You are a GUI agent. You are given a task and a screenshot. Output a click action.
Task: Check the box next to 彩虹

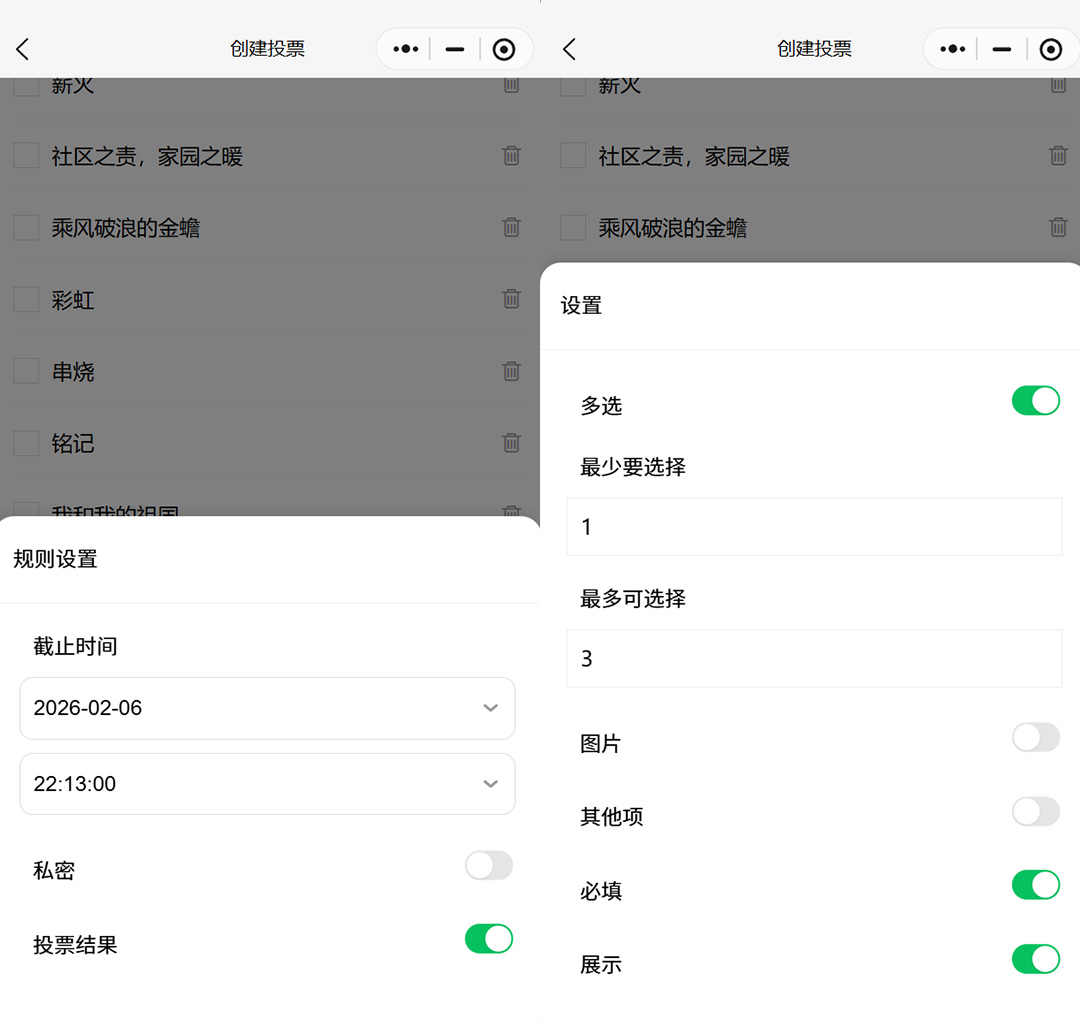click(x=26, y=299)
